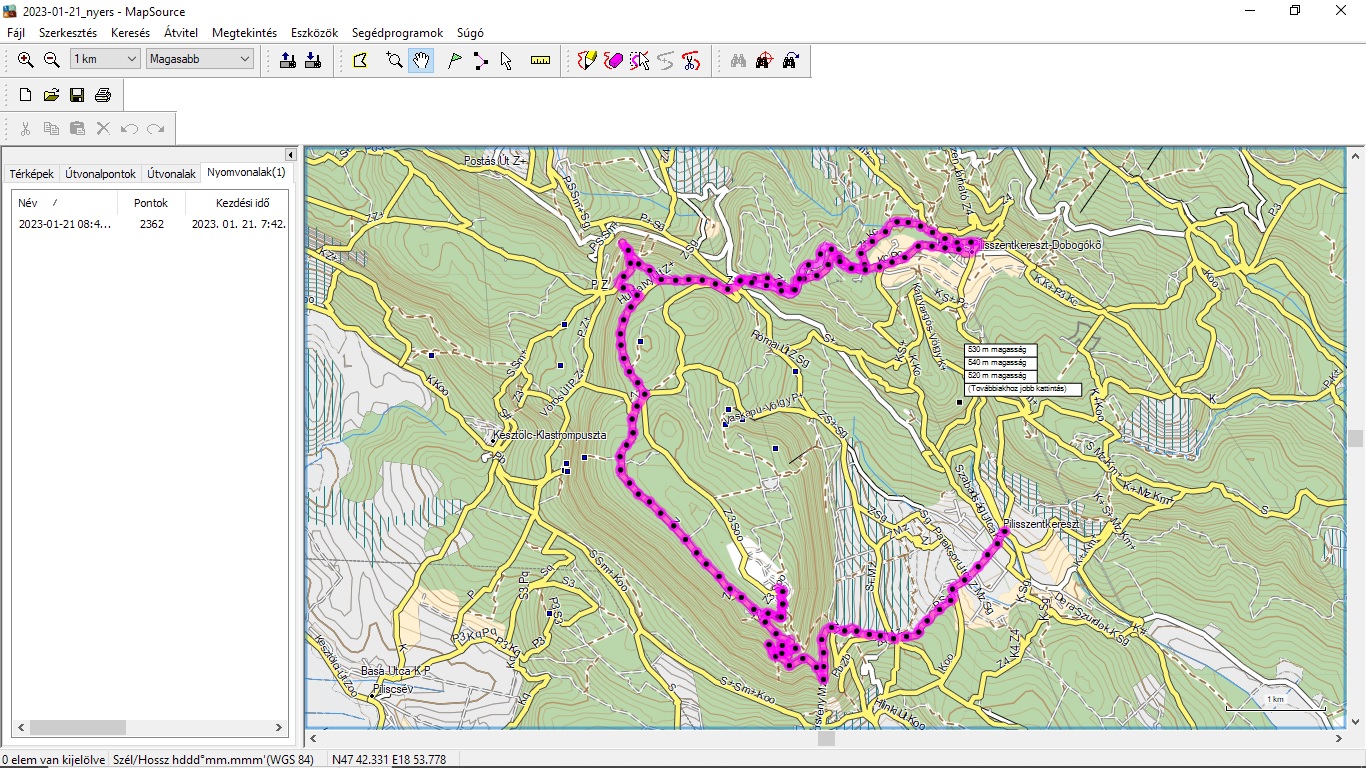The width and height of the screenshot is (1366, 768).
Task: Select the track row 2023-01-21 08:4...
Action: pyautogui.click(x=150, y=224)
